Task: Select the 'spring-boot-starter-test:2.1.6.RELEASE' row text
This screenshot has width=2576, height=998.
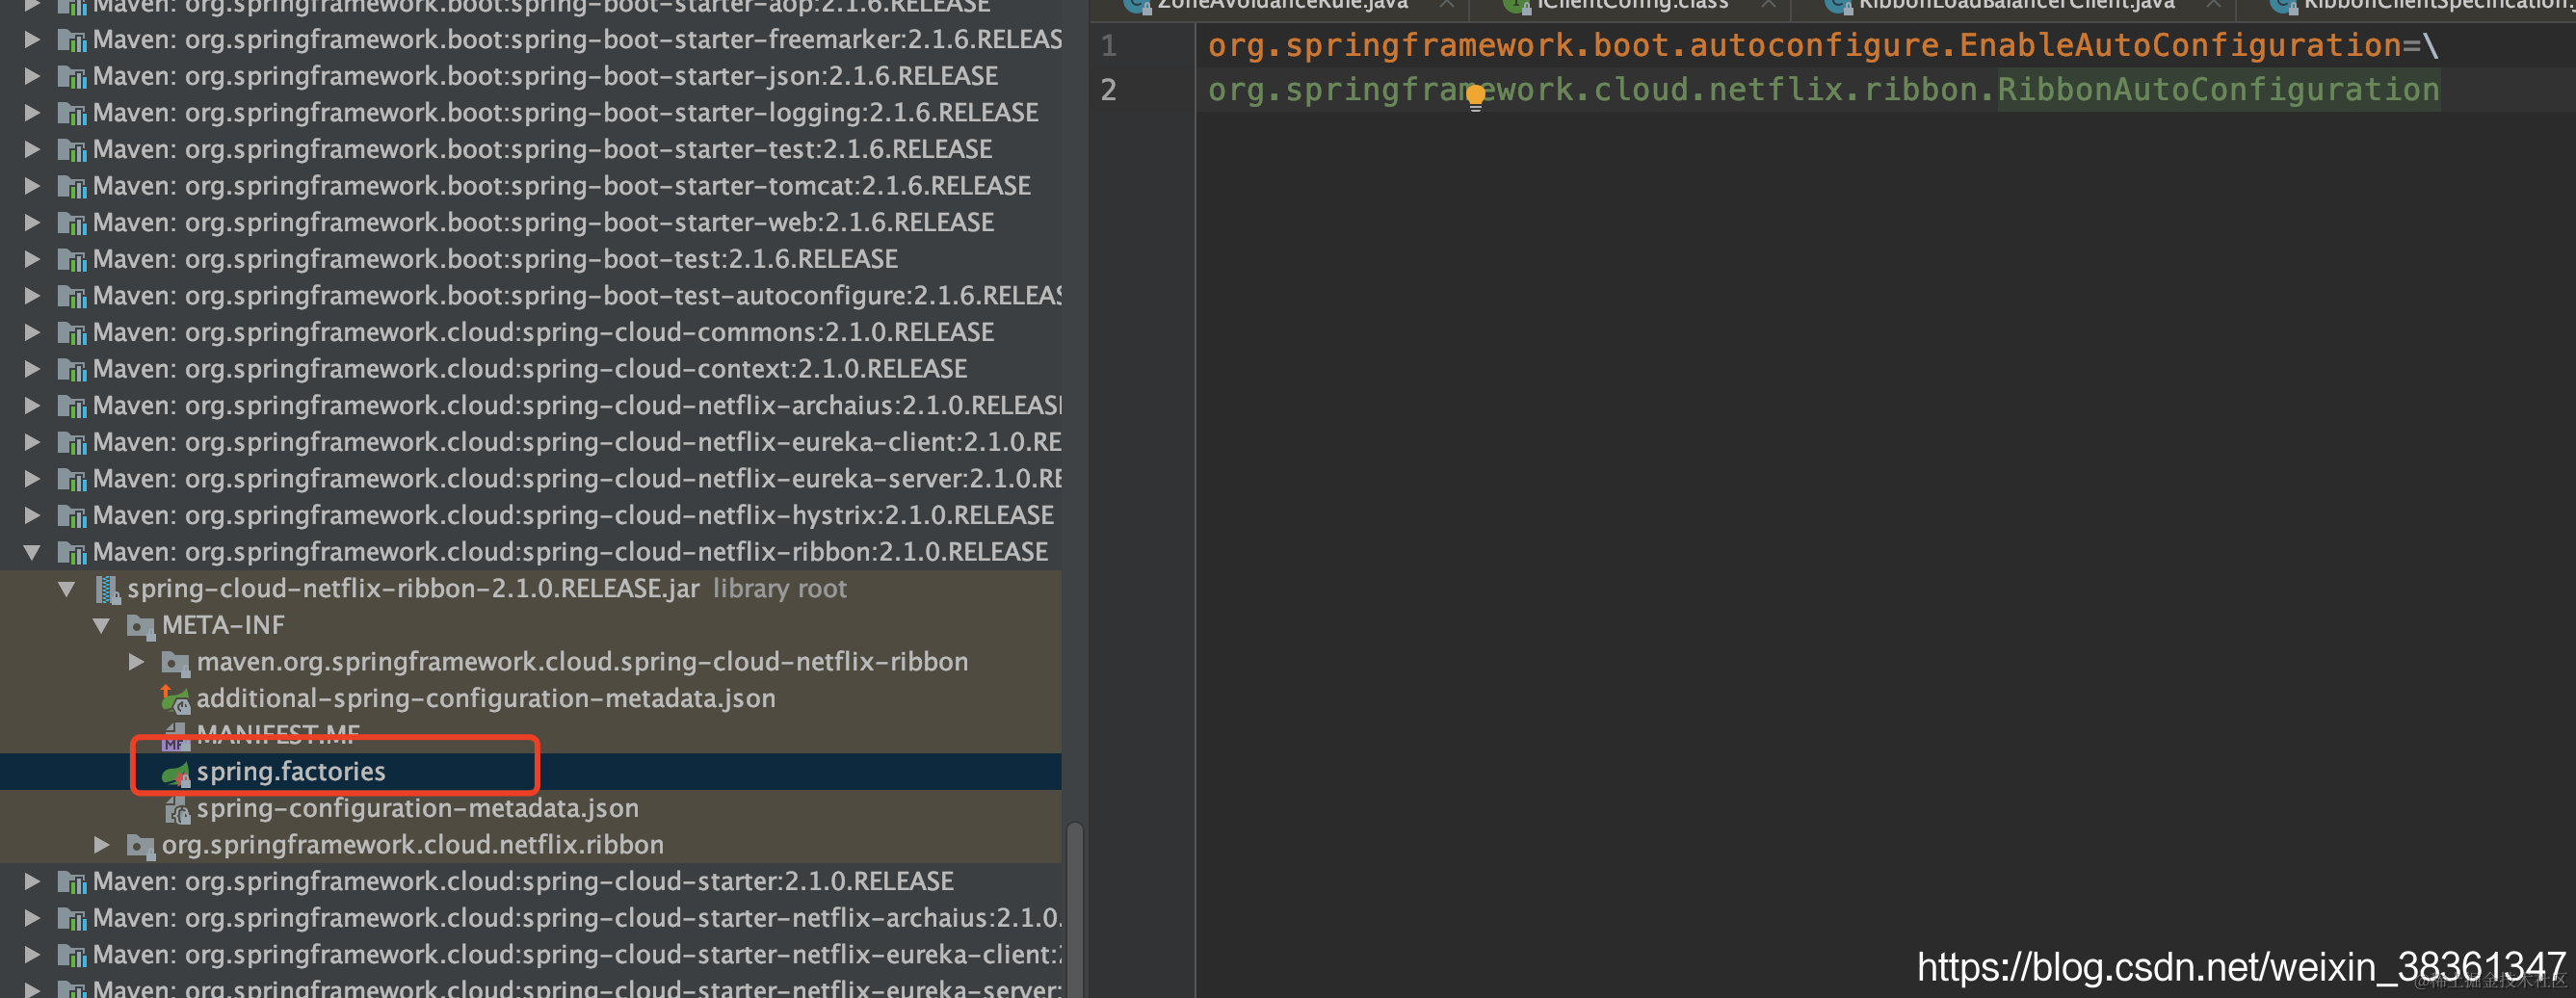Action: 542,150
